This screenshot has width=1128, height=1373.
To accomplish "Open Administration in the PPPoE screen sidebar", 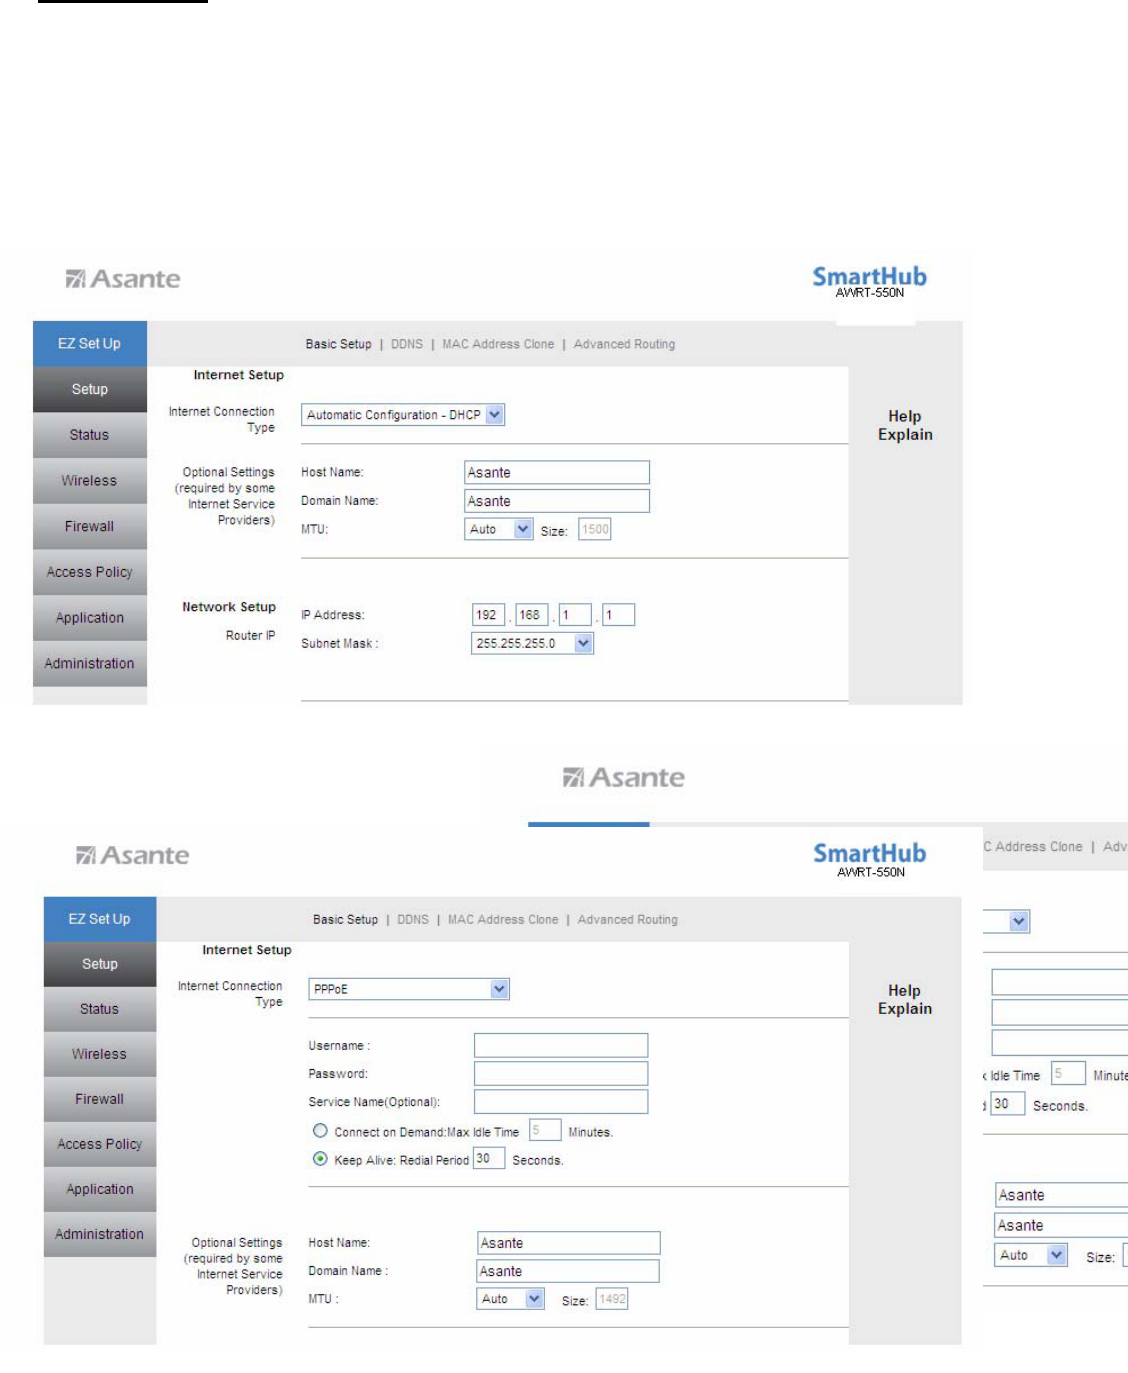I will [100, 1234].
